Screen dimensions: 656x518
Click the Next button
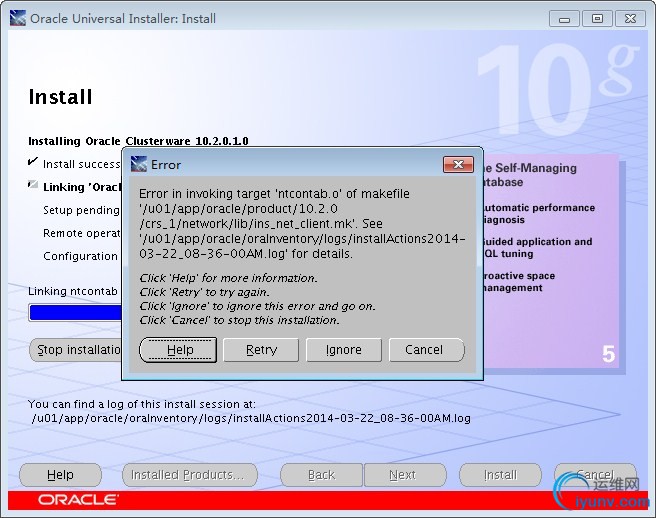pos(405,475)
